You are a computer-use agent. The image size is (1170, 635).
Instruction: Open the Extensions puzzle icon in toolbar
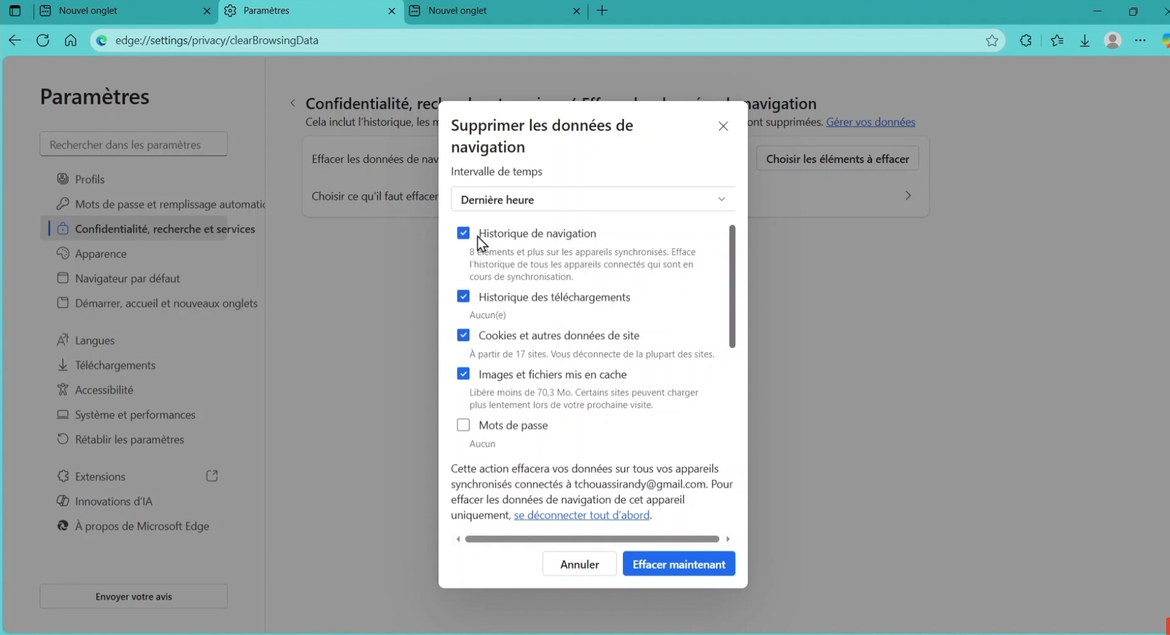1025,41
